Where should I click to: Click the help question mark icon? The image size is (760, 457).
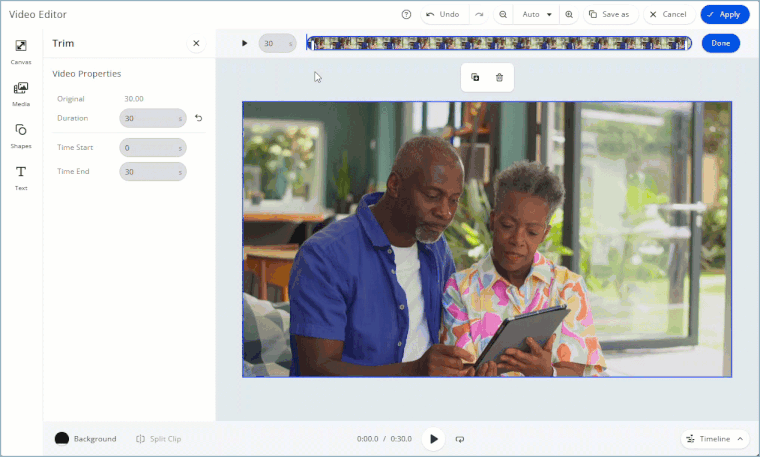(406, 14)
